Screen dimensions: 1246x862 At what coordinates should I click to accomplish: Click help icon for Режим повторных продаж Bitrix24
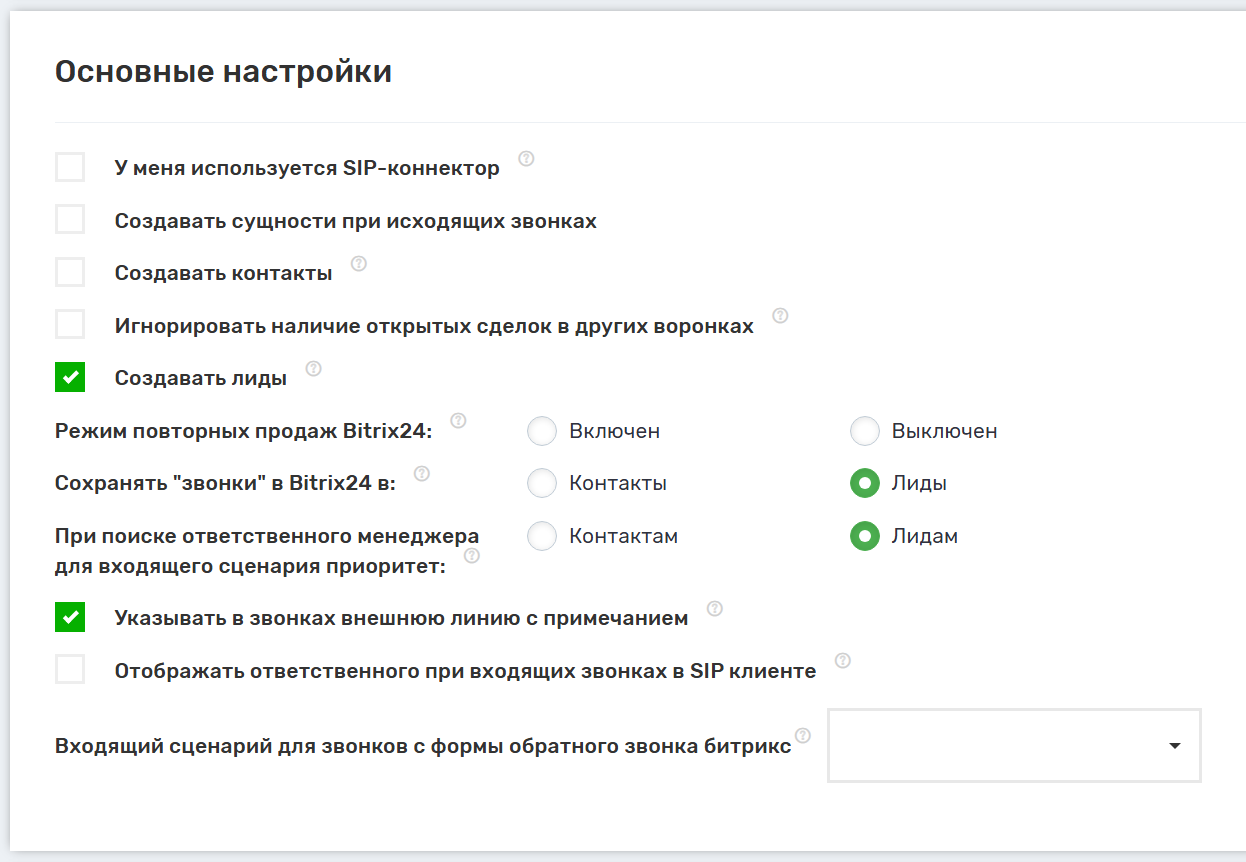coord(459,420)
